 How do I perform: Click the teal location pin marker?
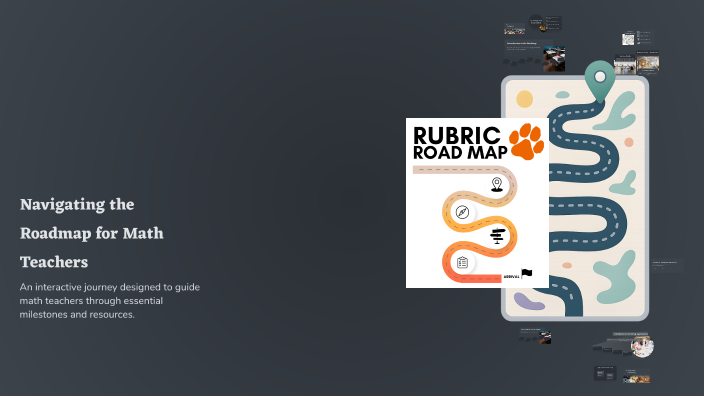point(600,81)
